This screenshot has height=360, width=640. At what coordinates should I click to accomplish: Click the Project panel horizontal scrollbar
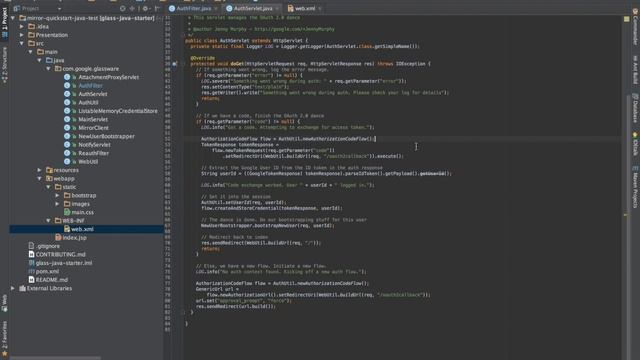pyautogui.click(x=55, y=358)
